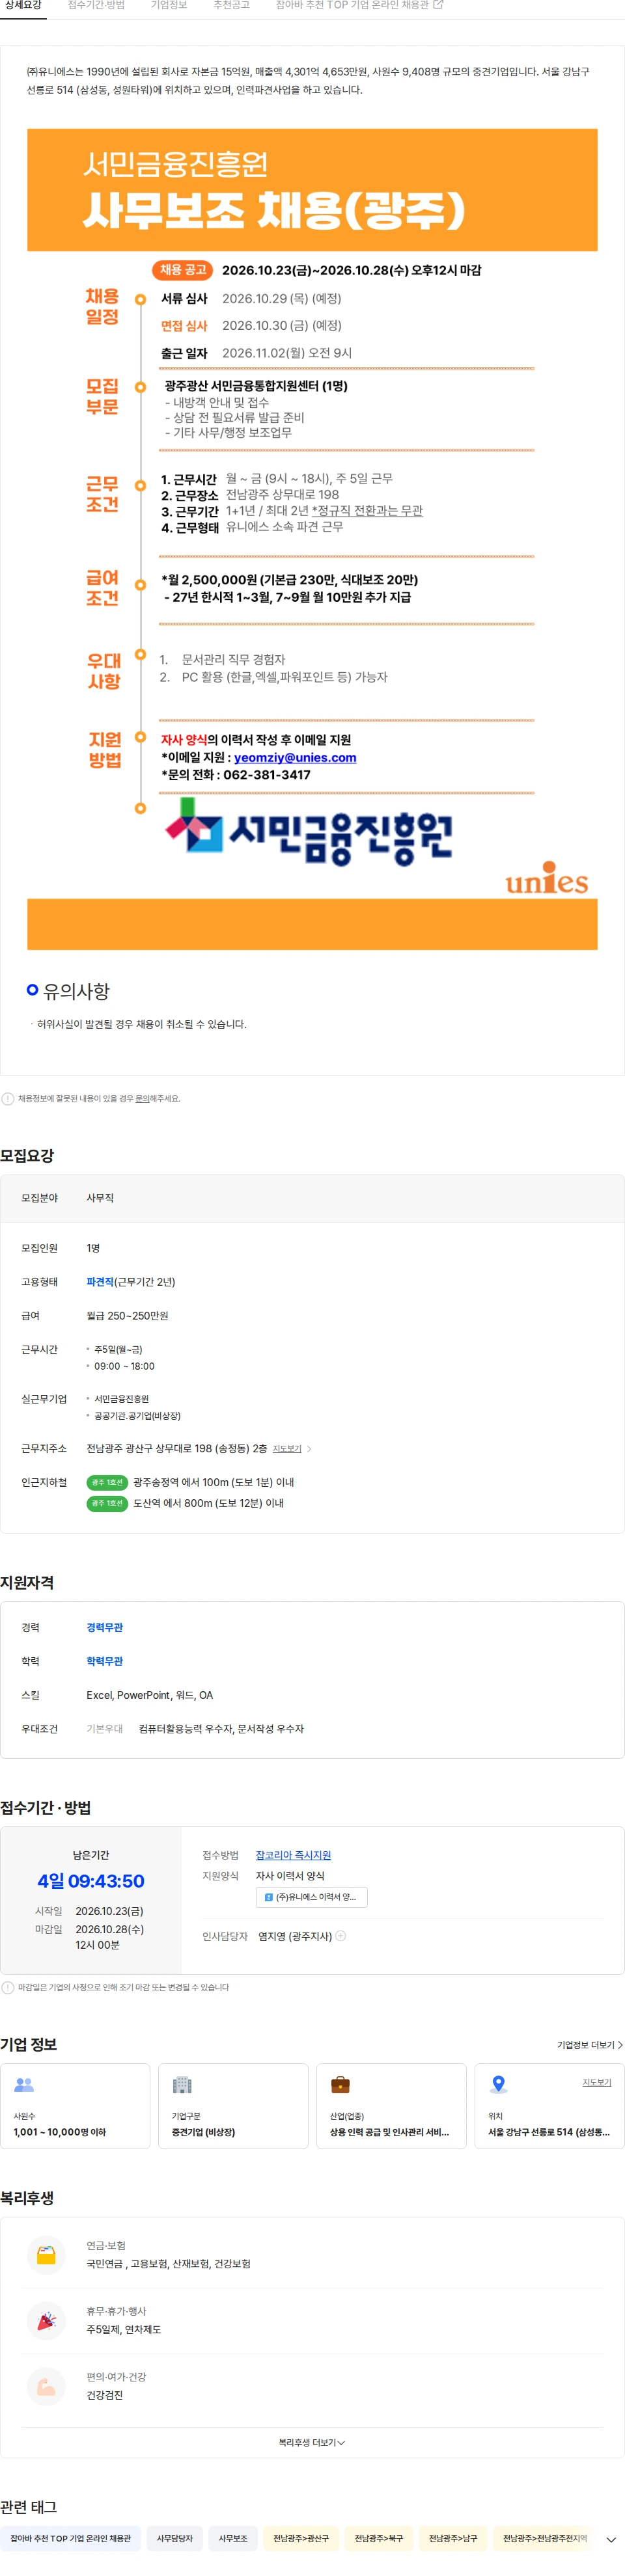Click the blue circle icon beside 유의사항
625x2576 pixels.
(32, 990)
